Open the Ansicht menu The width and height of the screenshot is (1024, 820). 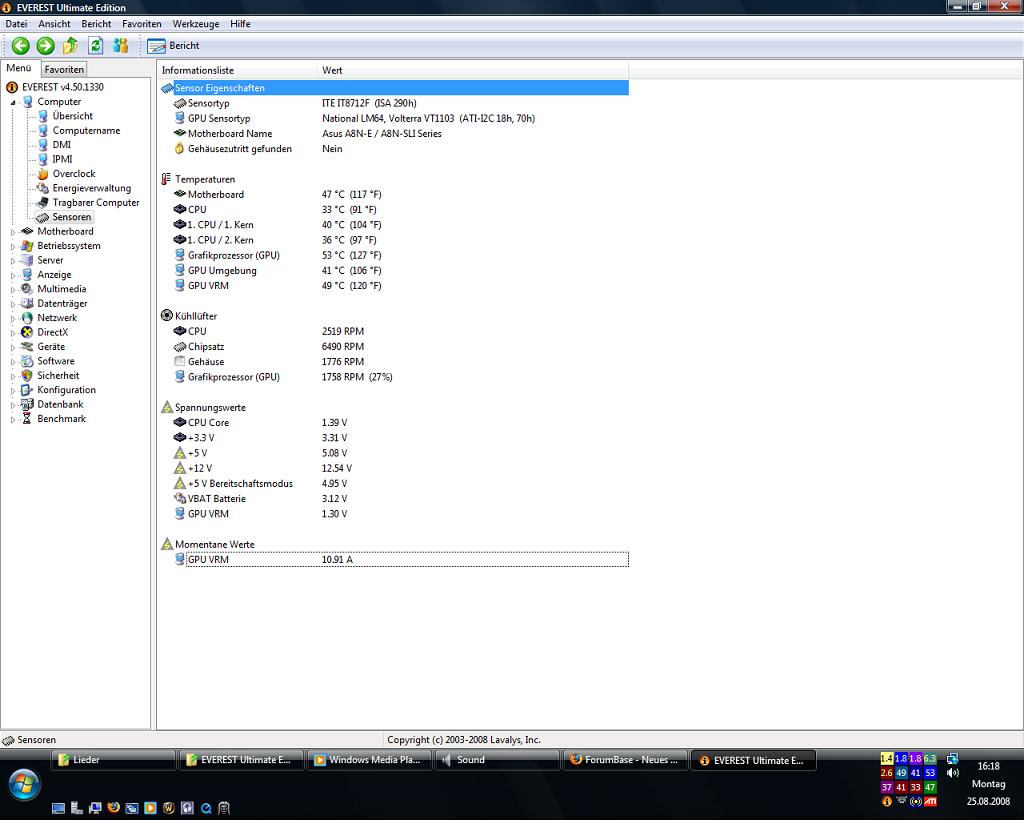tap(54, 24)
